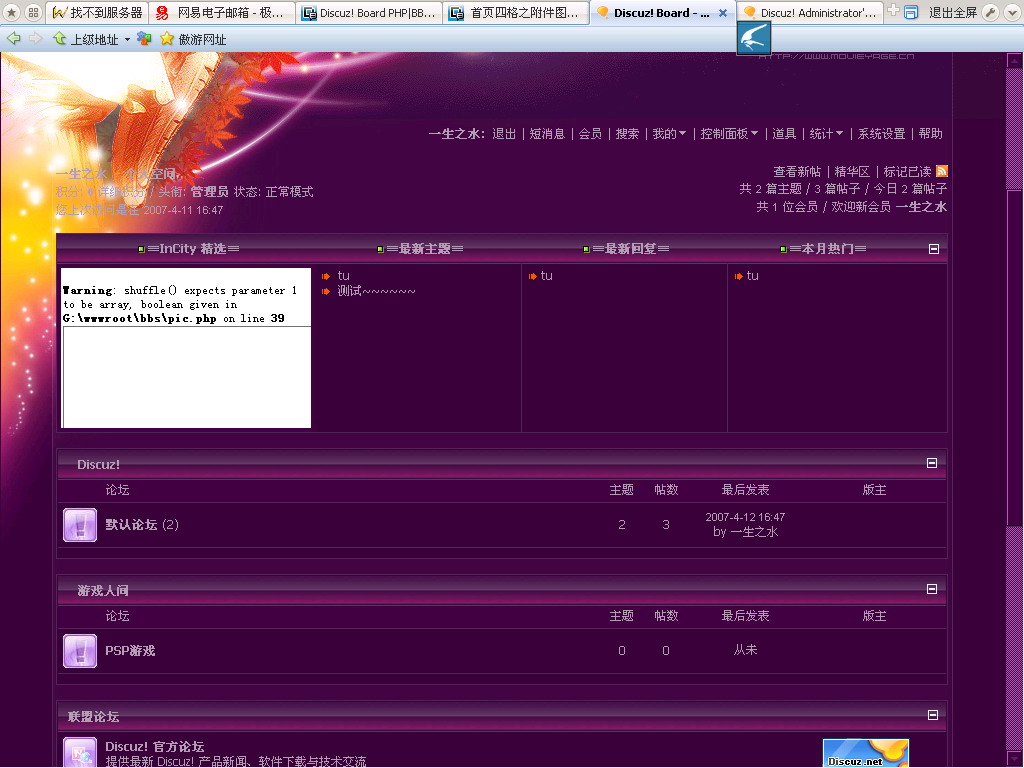Image resolution: width=1024 pixels, height=768 pixels.
Task: Click the 游戏人间 category title
Action: pos(103,590)
